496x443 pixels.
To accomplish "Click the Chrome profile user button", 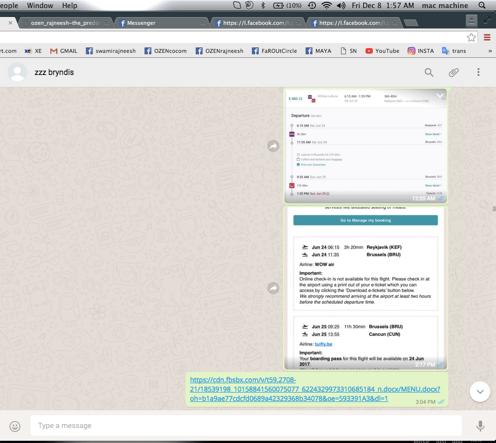I will (471, 20).
